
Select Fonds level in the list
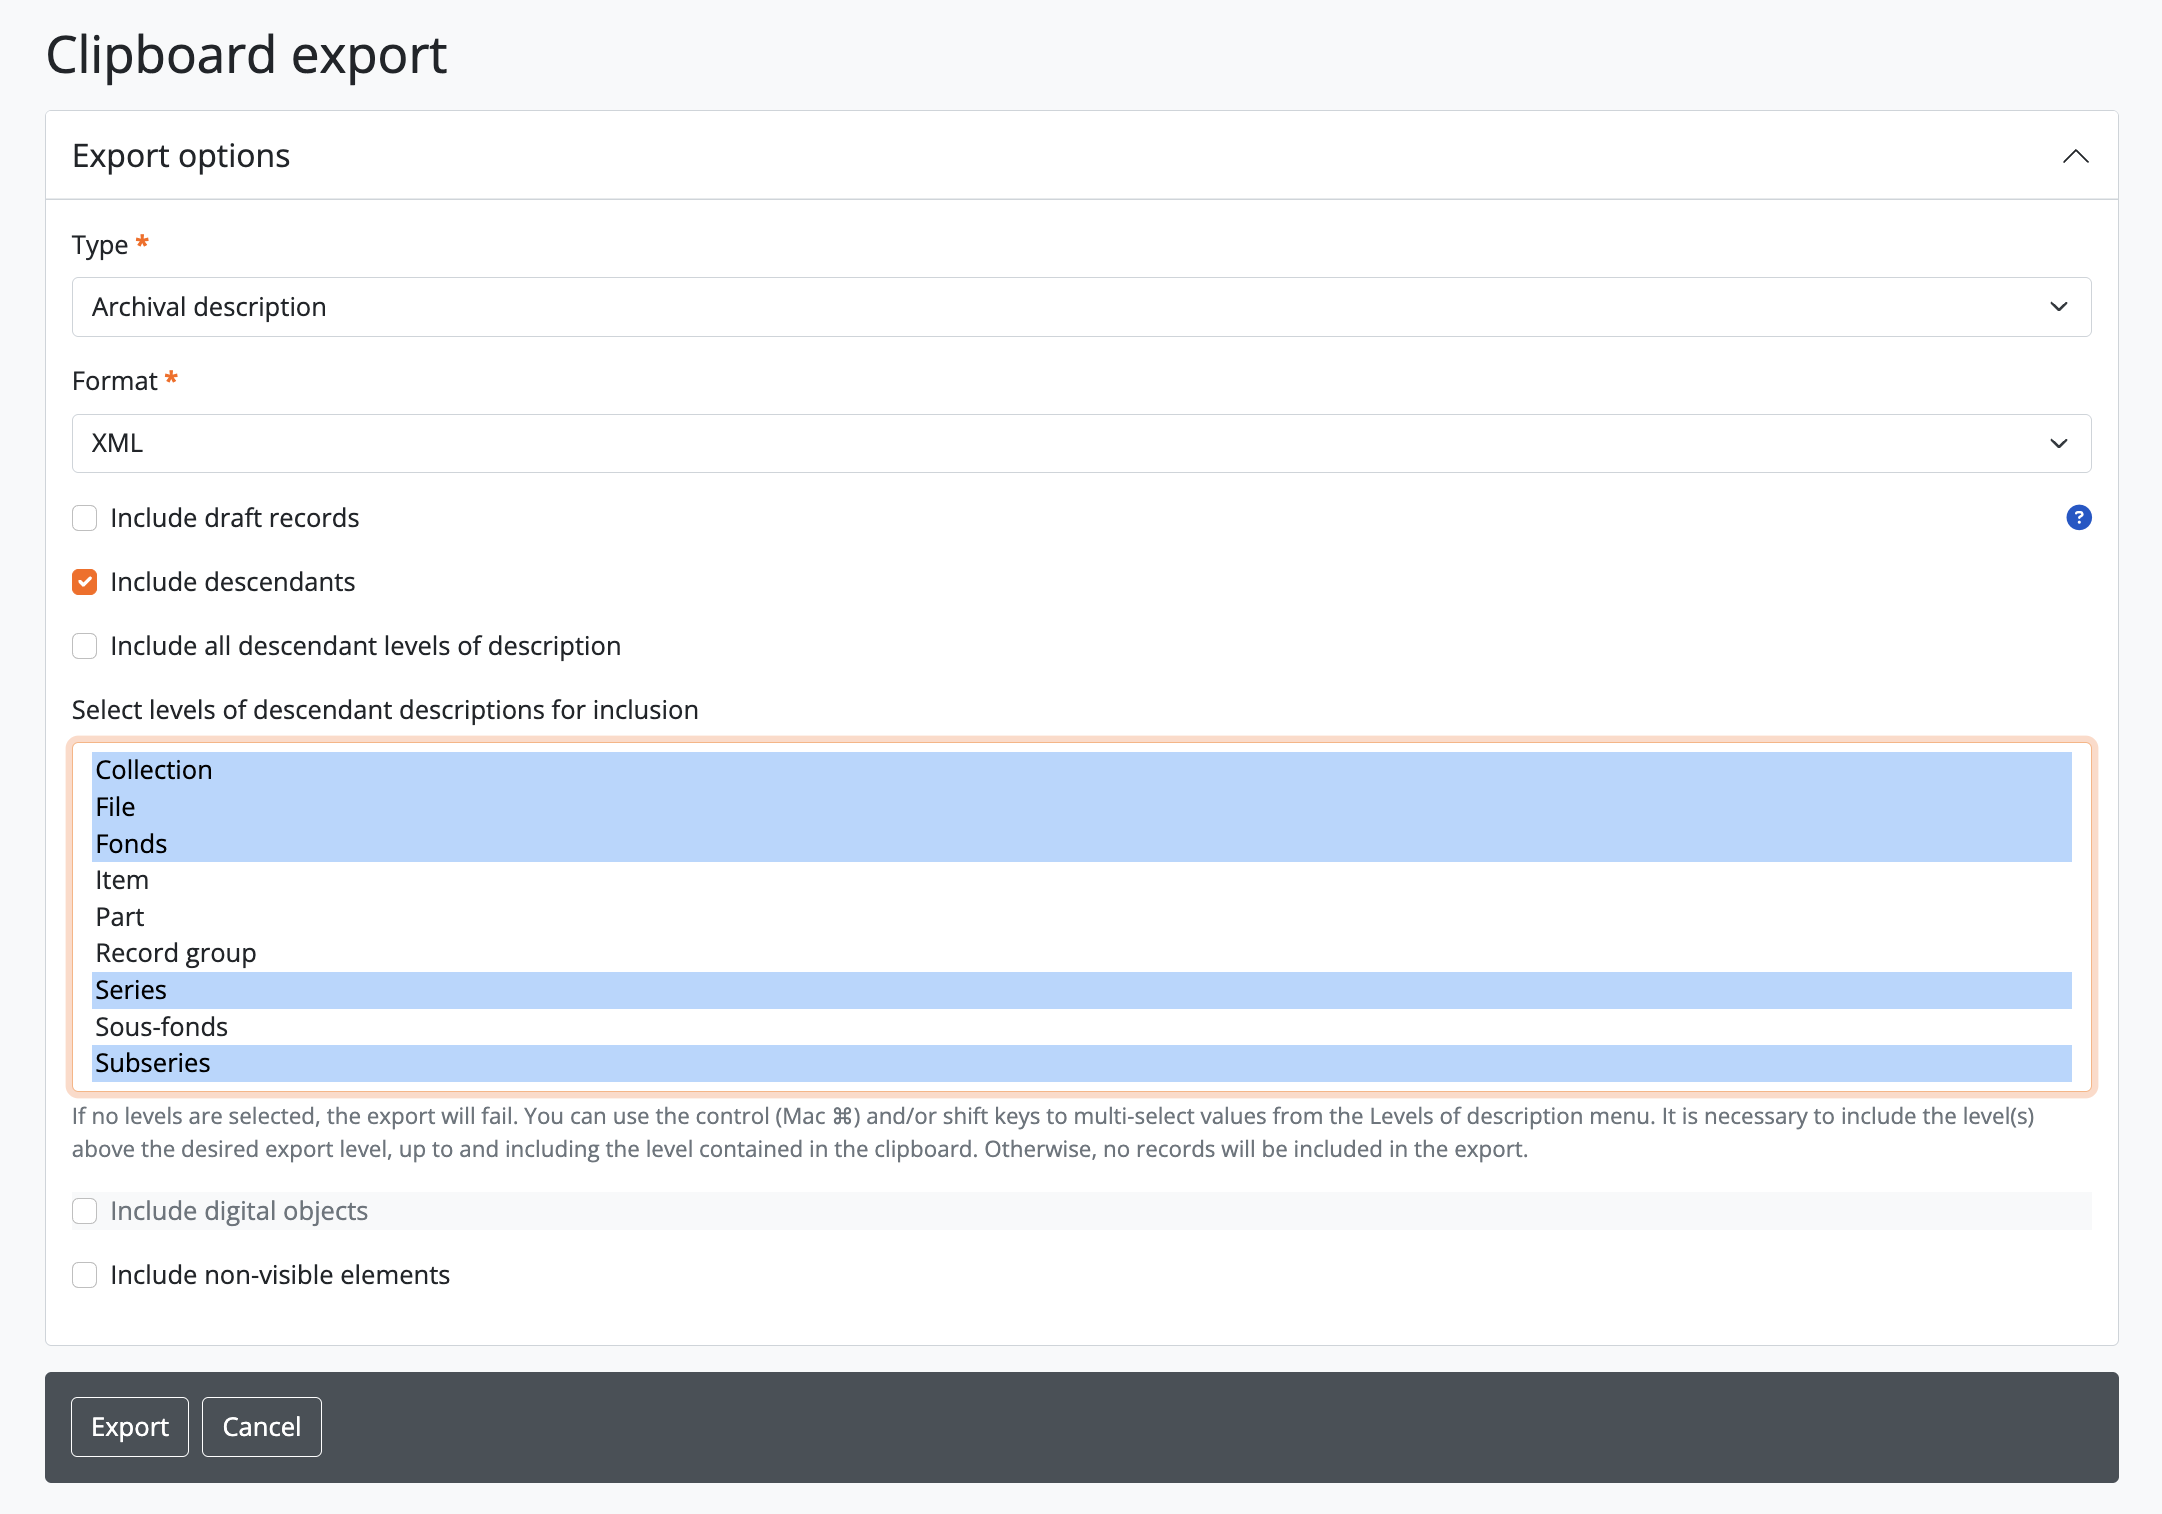point(132,844)
